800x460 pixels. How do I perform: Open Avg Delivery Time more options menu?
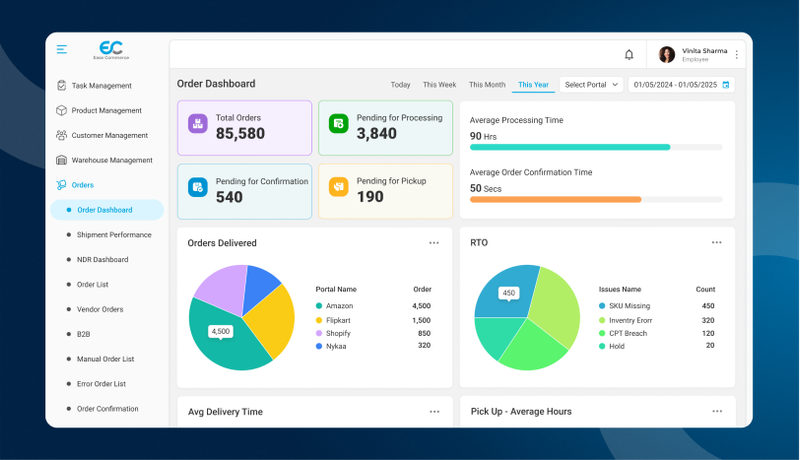(435, 412)
